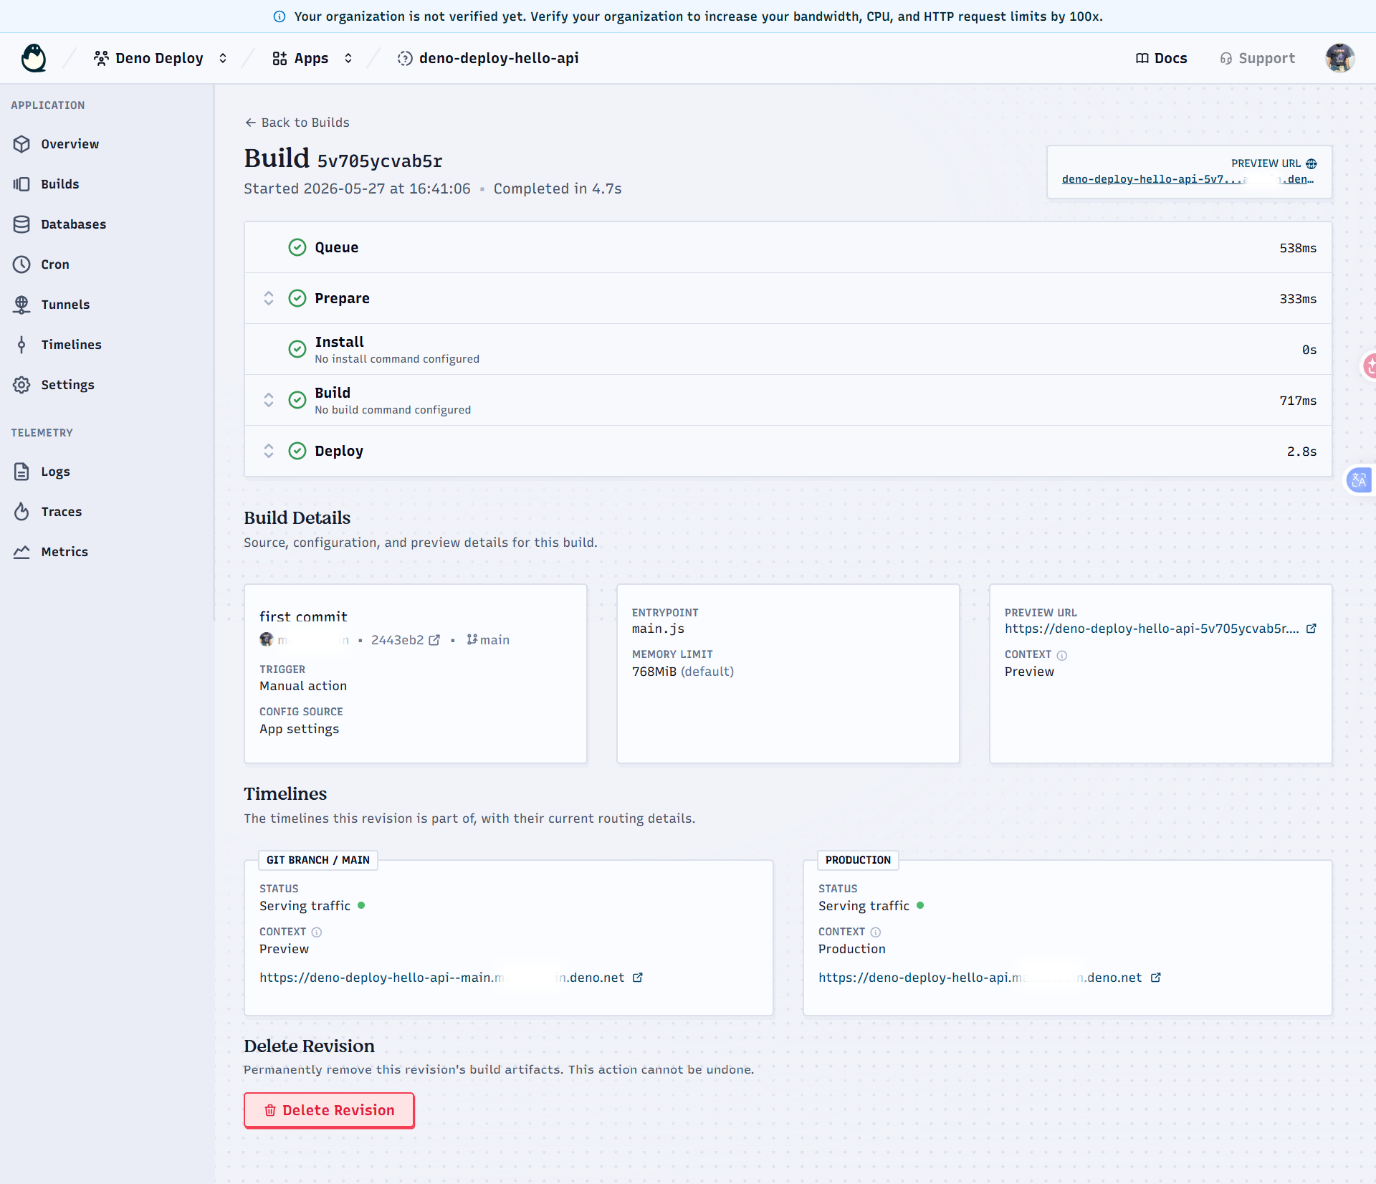Open the production deployment URL
1376x1184 pixels.
click(x=980, y=978)
